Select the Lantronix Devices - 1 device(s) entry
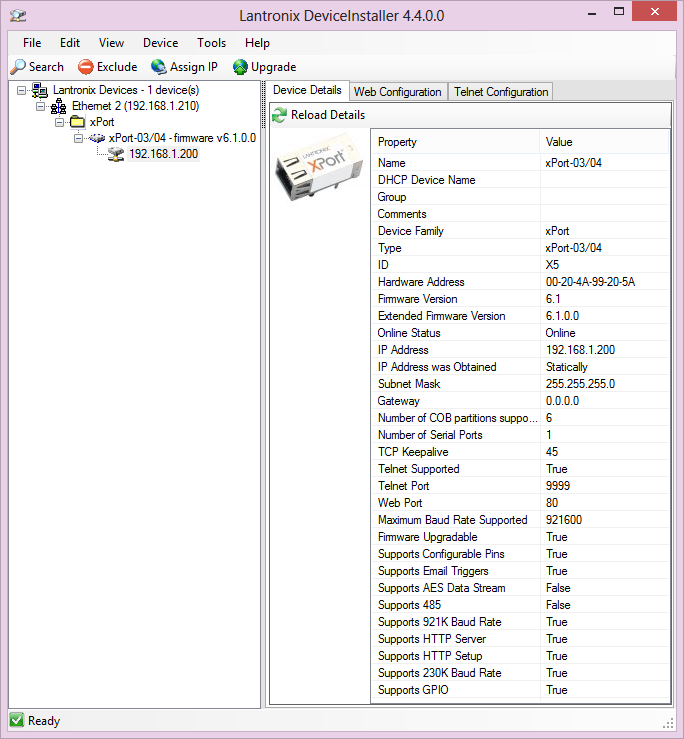 click(126, 90)
